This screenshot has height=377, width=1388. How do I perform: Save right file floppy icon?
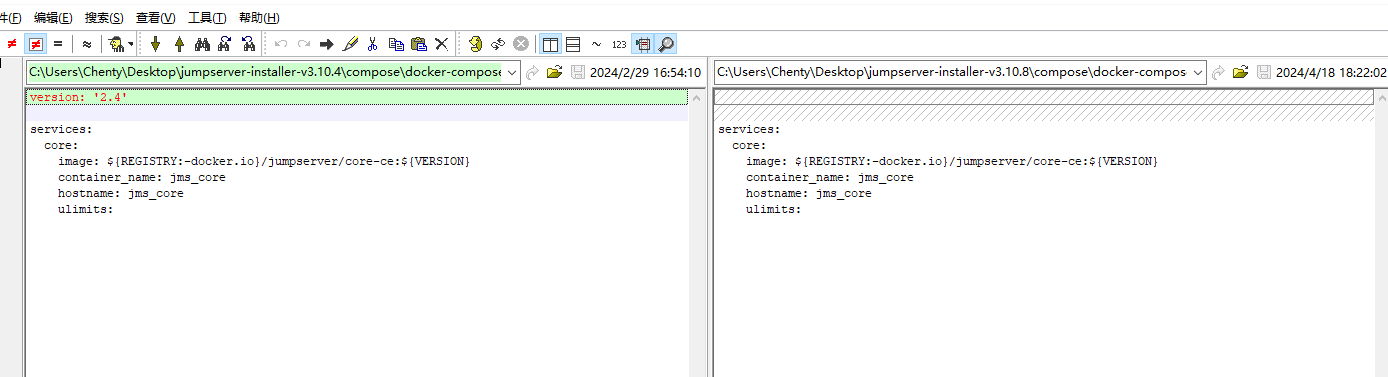1264,72
